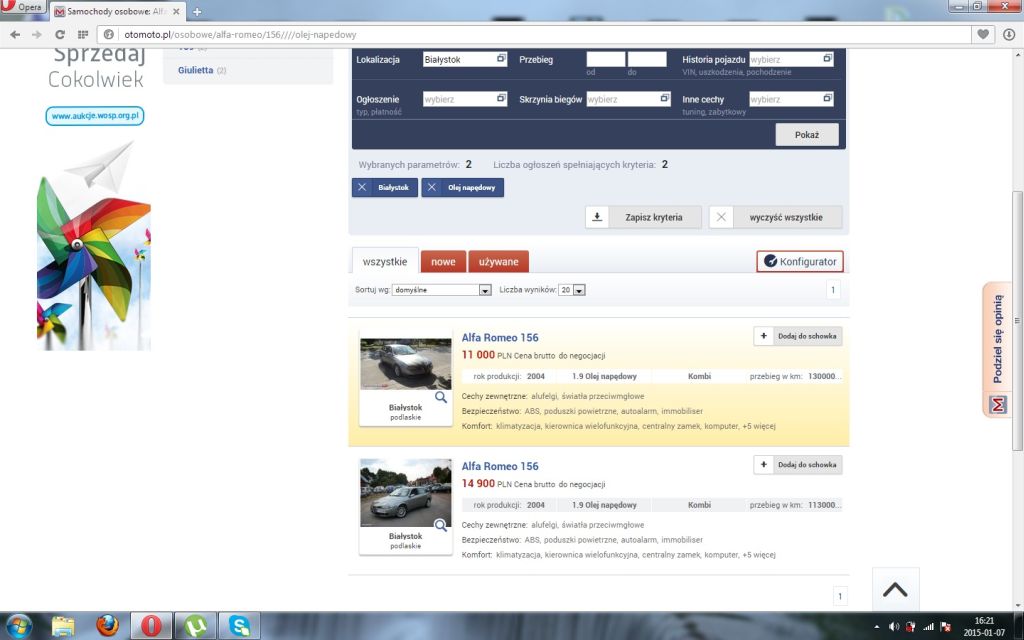
Task: Open the network signal tray icon
Action: 928,627
